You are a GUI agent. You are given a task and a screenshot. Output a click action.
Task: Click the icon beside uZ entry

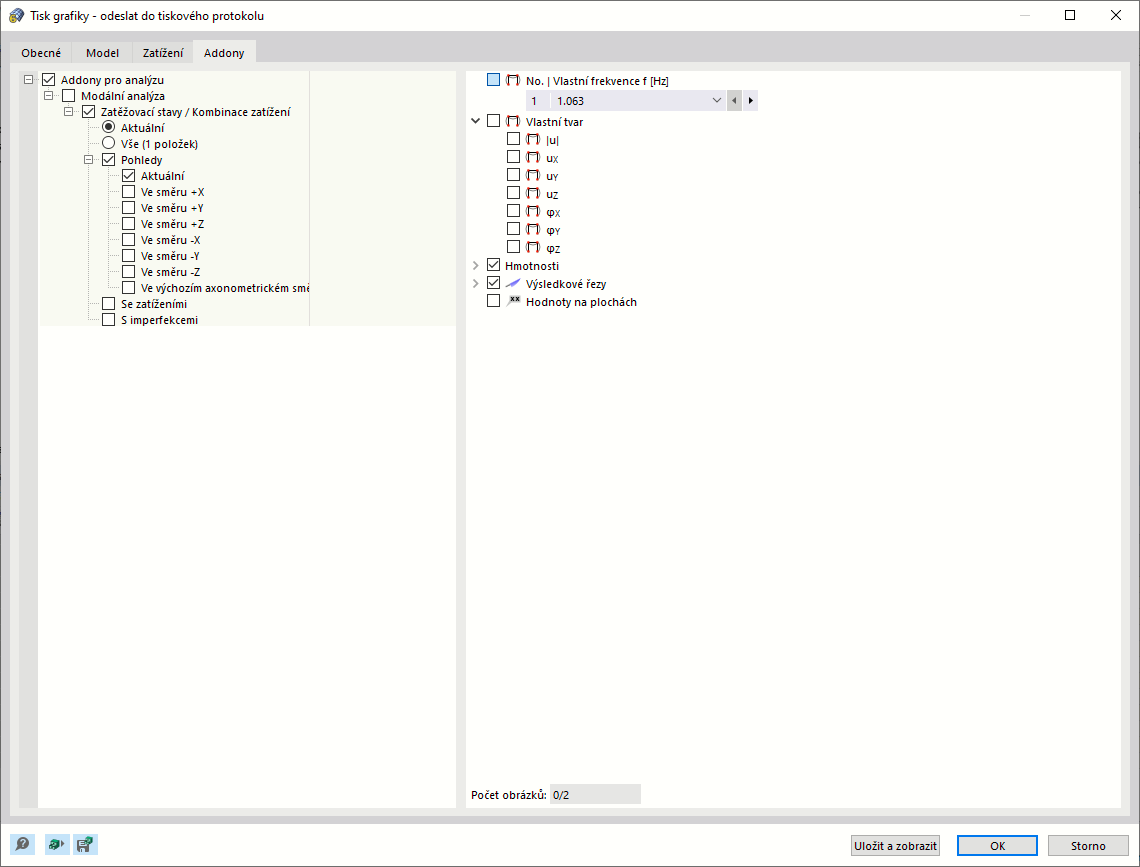533,193
